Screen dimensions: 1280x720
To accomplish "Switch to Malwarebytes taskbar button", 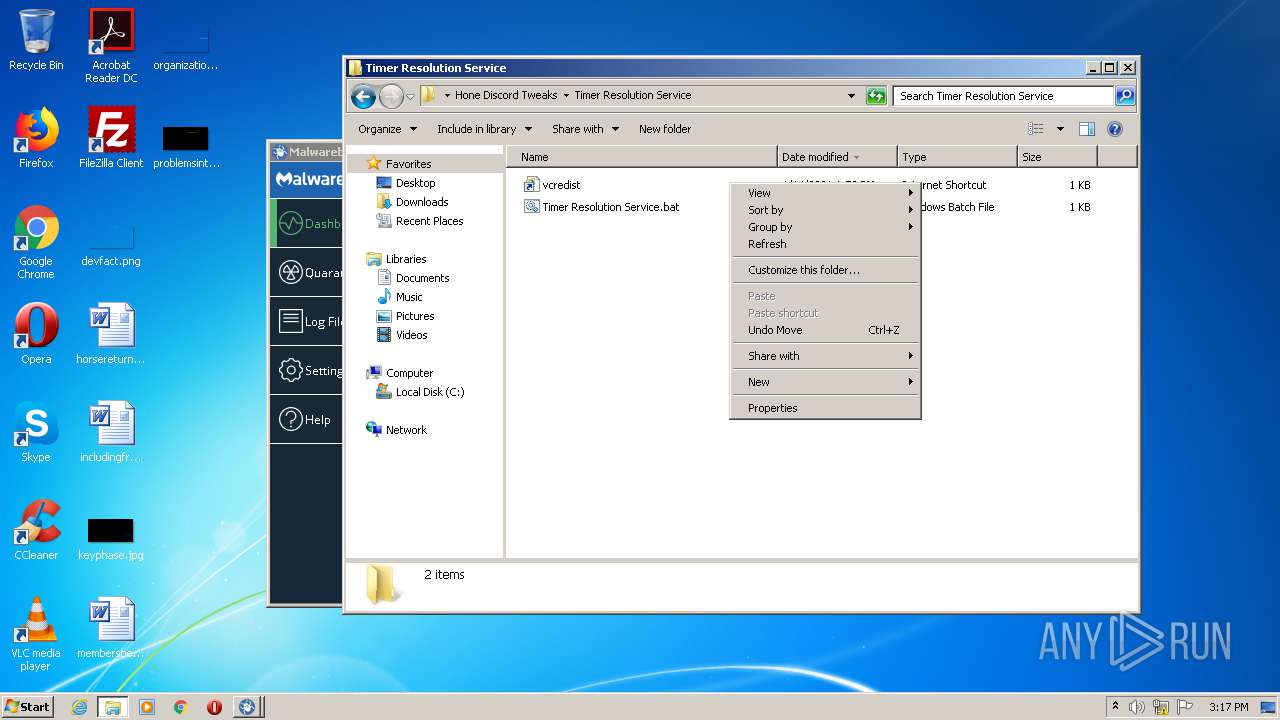I will click(247, 707).
